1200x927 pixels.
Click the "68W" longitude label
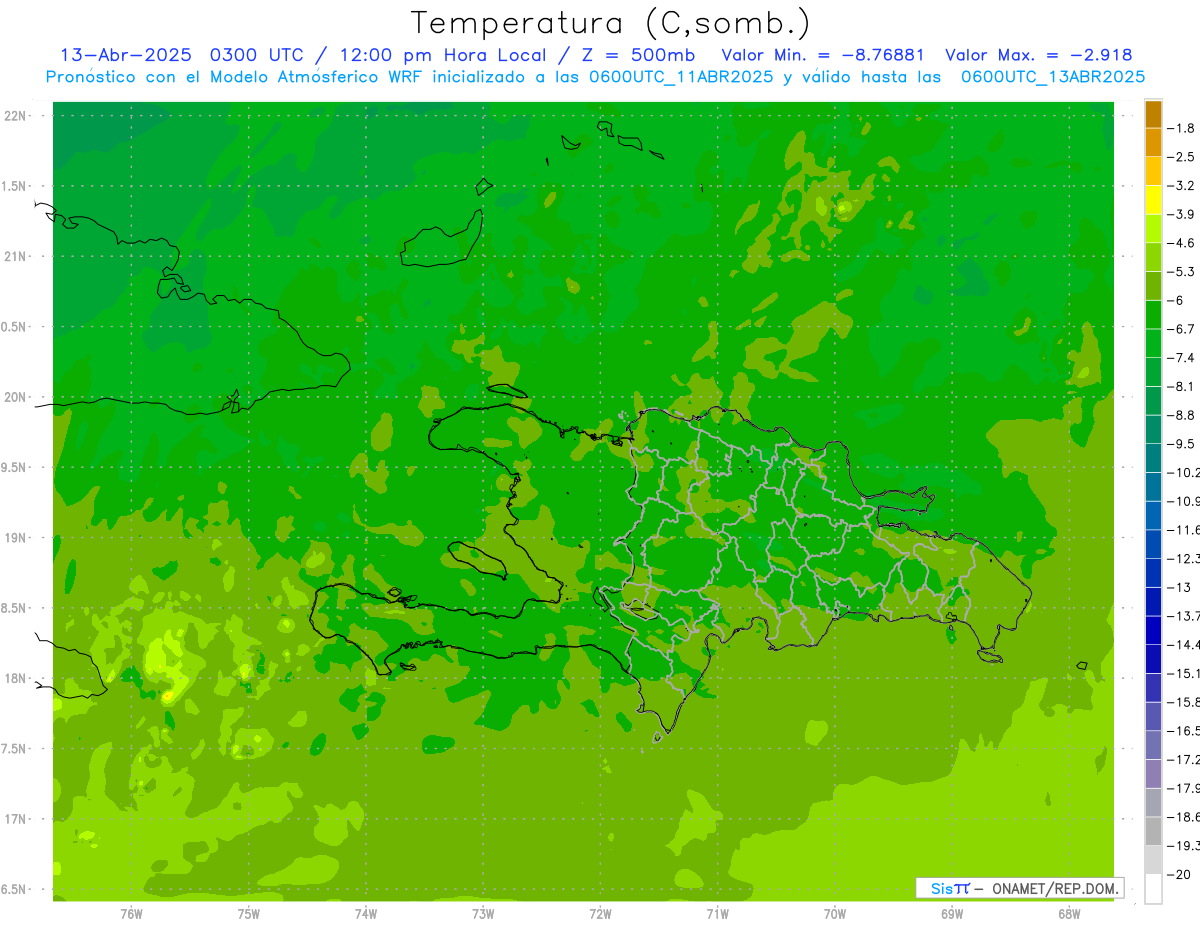(1068, 914)
